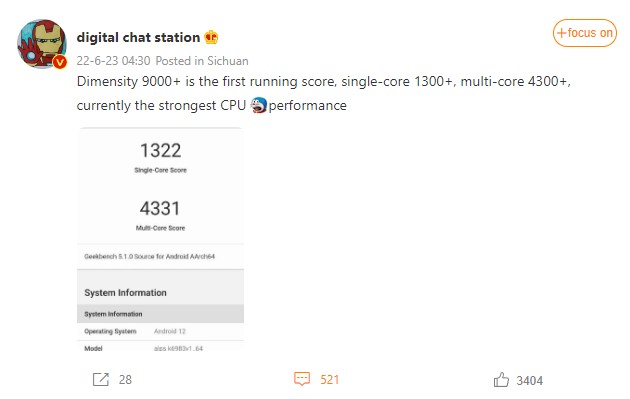The image size is (630, 399).
Task: Click System Information heading in image
Action: 125,293
